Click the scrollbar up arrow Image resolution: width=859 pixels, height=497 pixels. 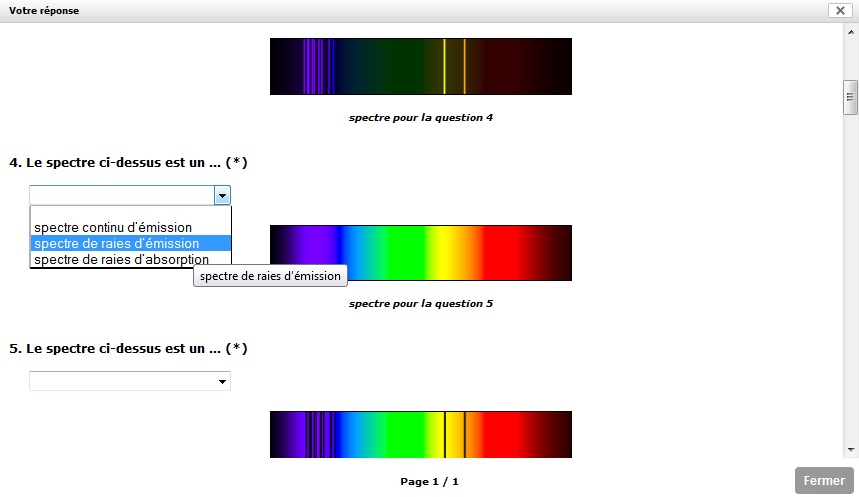tap(850, 31)
